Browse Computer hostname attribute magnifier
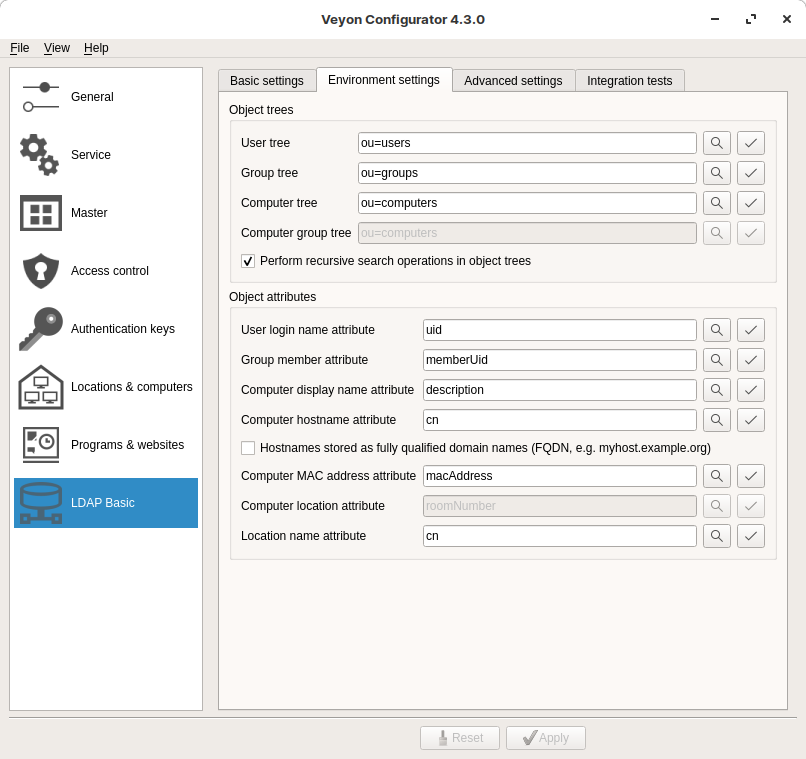Viewport: 806px width, 759px height. click(x=717, y=420)
